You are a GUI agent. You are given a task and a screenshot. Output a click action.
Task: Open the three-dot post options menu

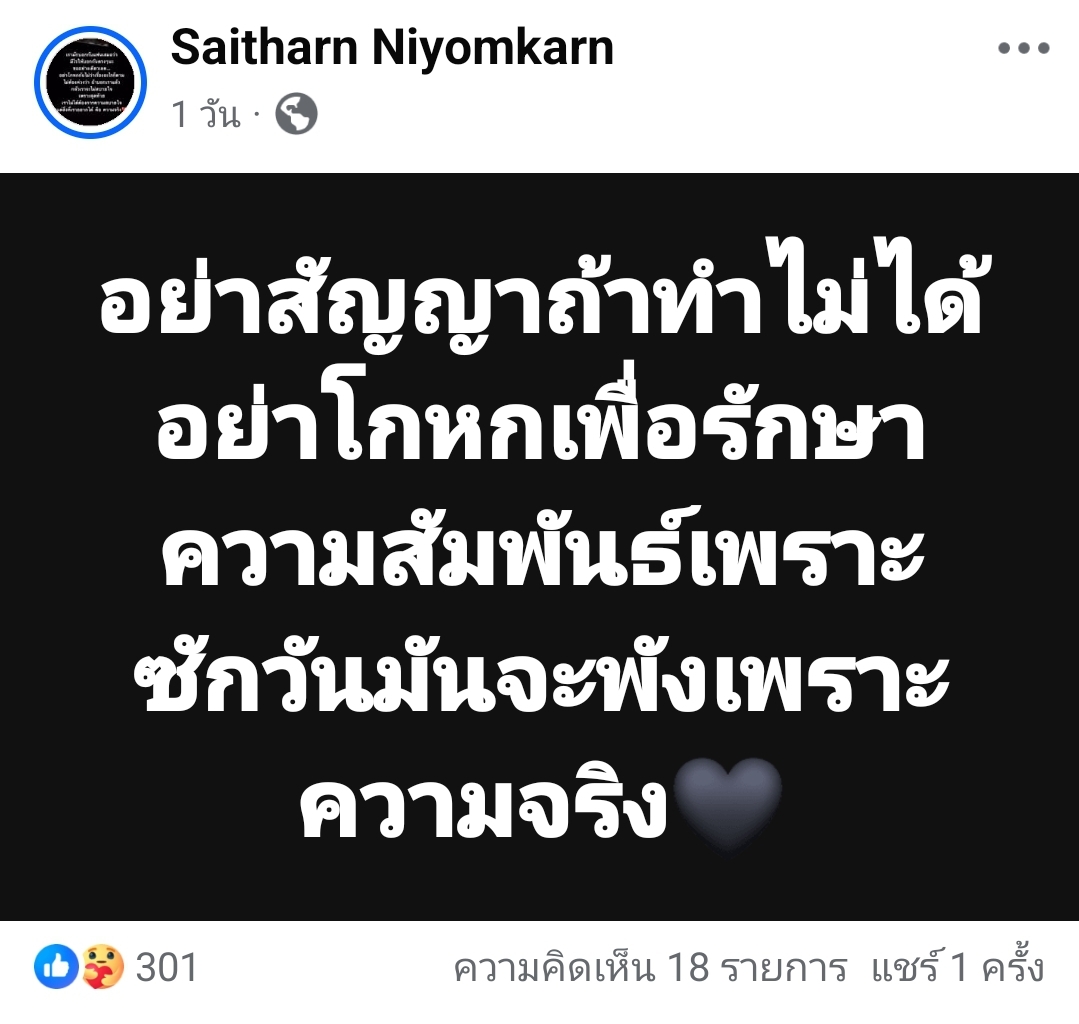pos(1024,48)
